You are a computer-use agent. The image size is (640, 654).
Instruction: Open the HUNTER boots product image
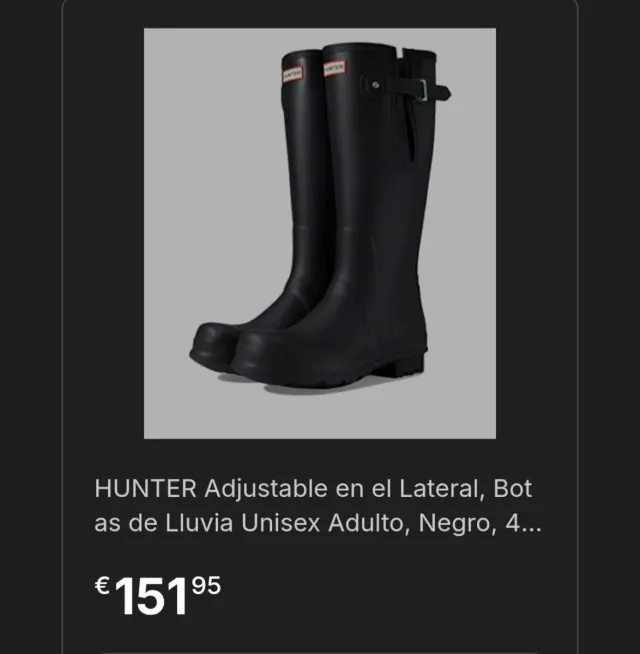(320, 233)
